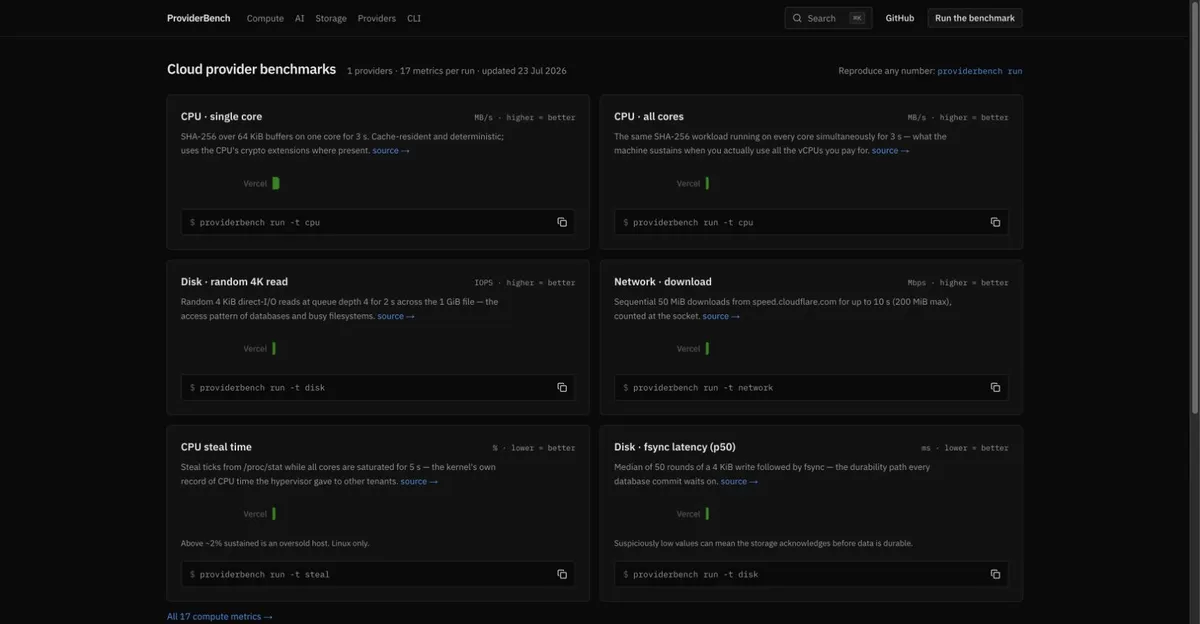1200x624 pixels.
Task: Click the search magnifier icon
Action: 797,18
